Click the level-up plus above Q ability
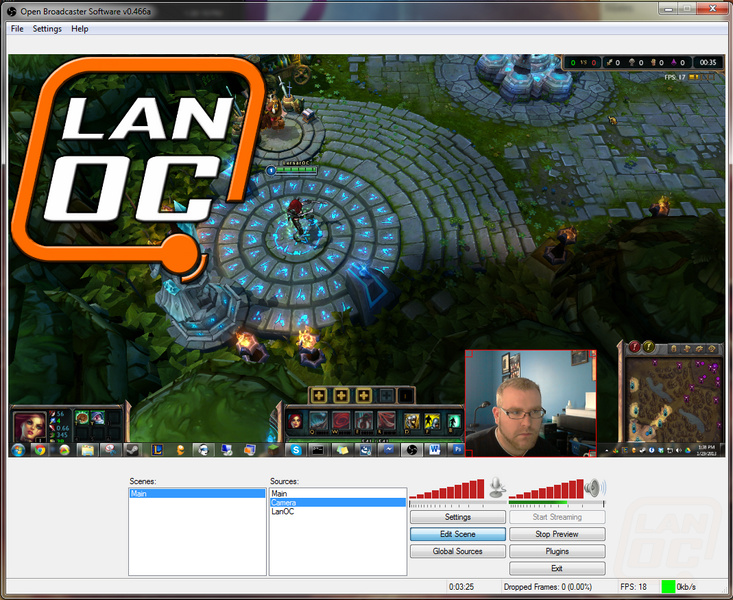733x600 pixels. pos(319,396)
